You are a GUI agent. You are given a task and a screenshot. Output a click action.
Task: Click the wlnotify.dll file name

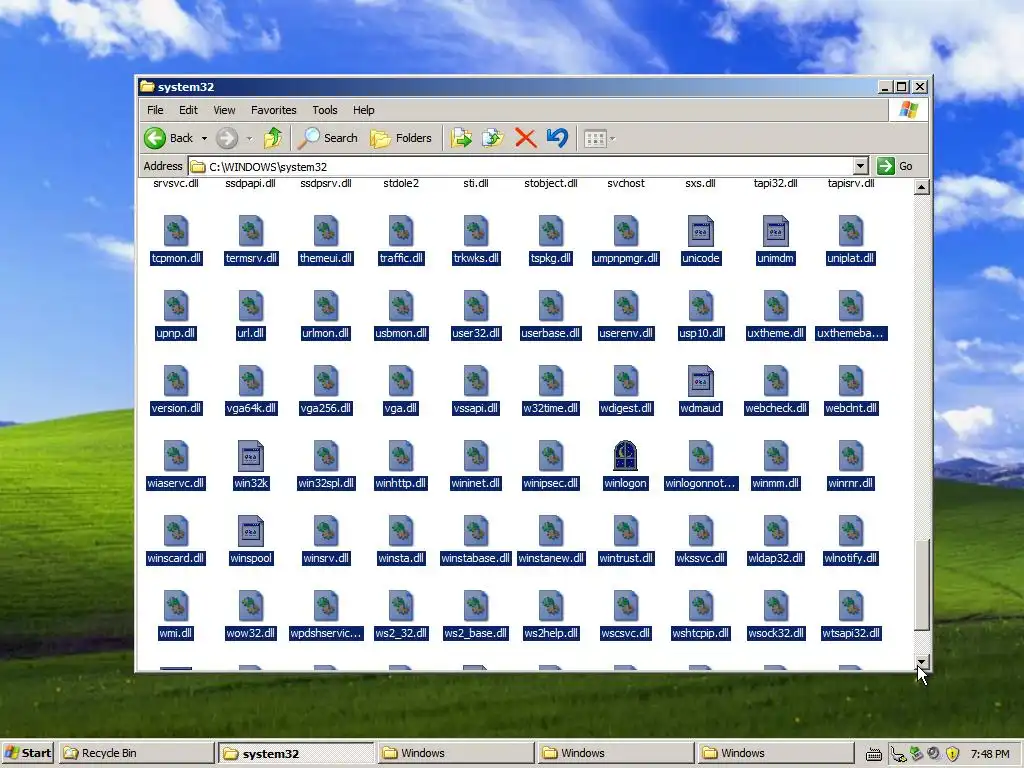(x=851, y=558)
